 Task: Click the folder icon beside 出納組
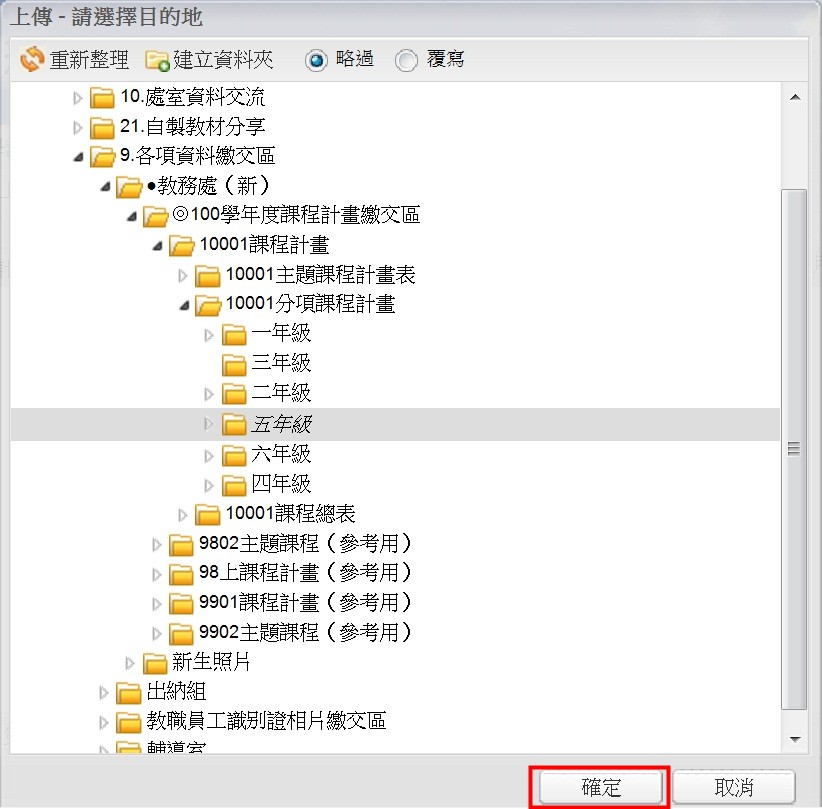[129, 693]
